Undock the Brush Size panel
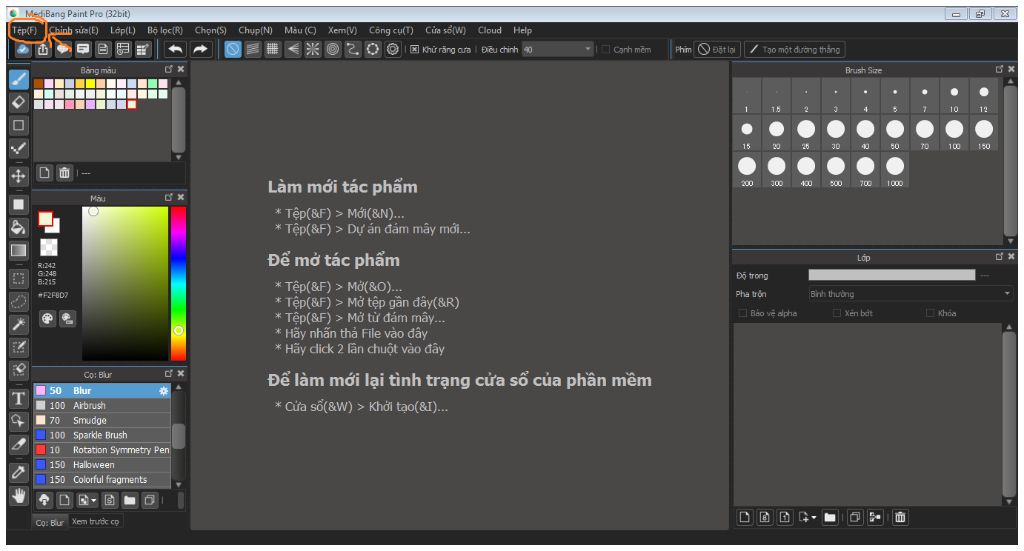 [999, 69]
